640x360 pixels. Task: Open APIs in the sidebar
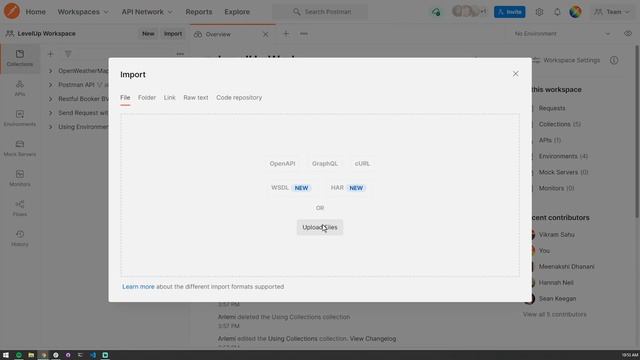tap(20, 88)
